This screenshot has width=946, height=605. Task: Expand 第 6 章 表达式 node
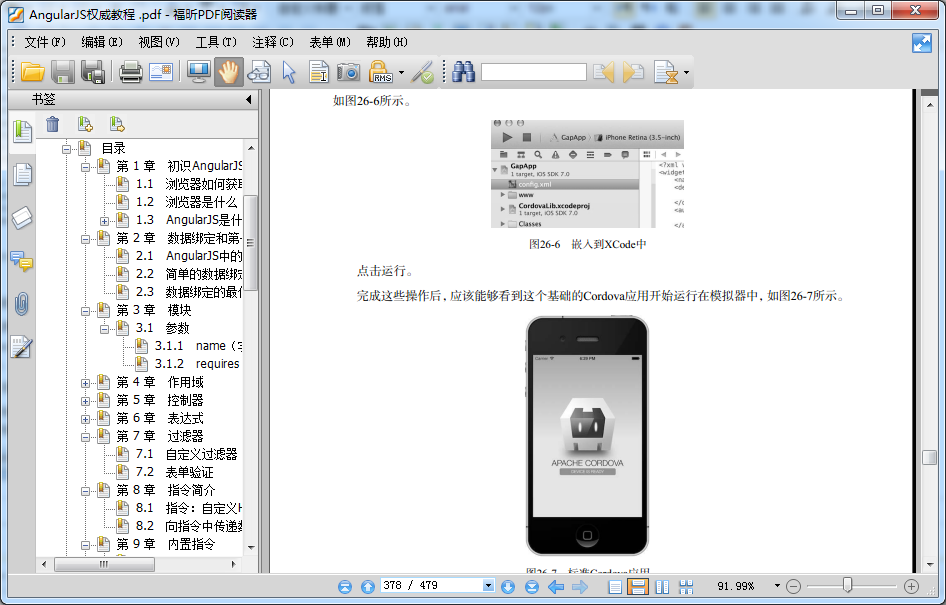(86, 419)
